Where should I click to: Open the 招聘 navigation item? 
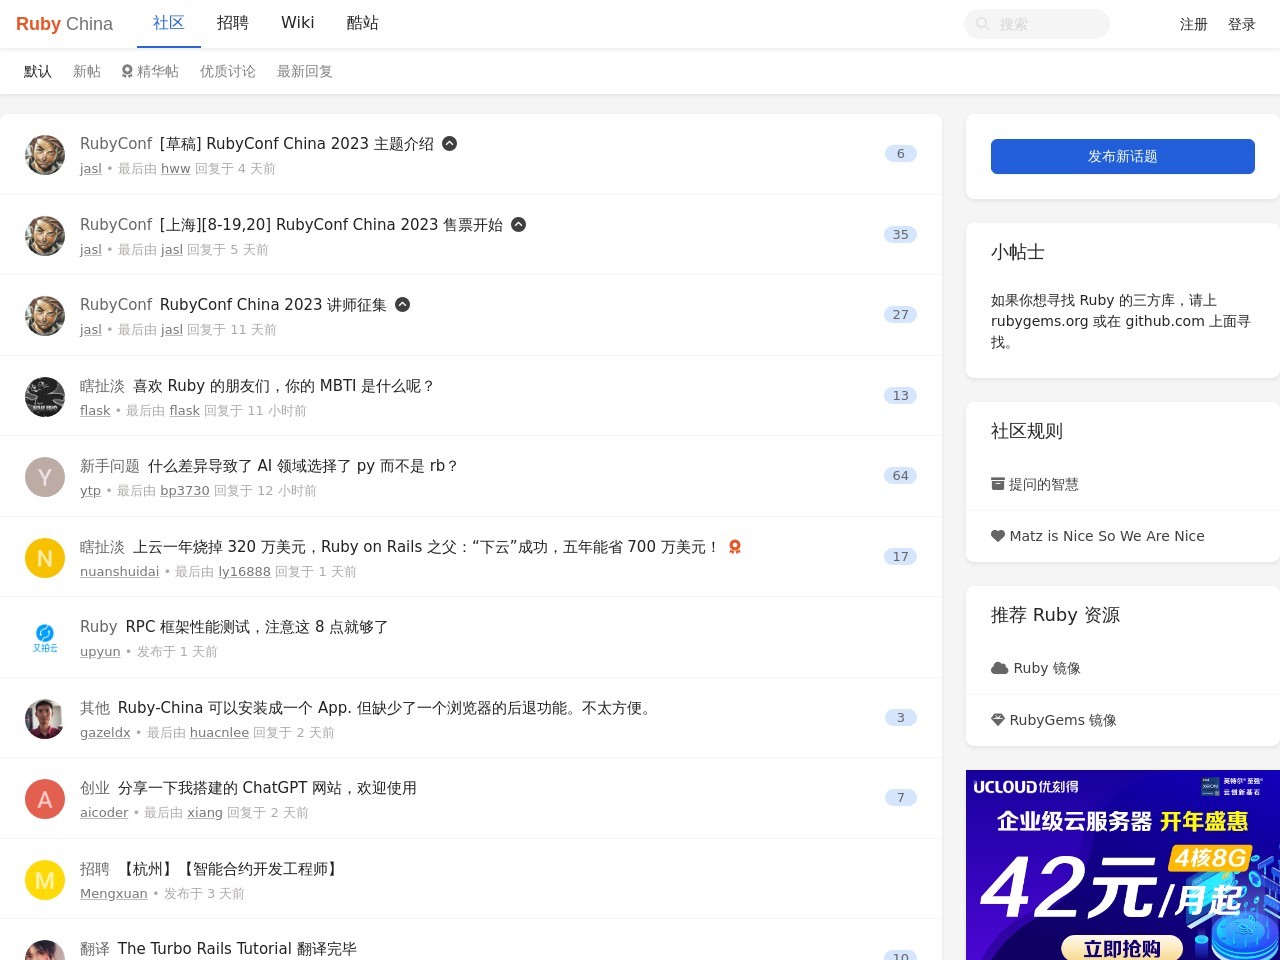pyautogui.click(x=232, y=23)
